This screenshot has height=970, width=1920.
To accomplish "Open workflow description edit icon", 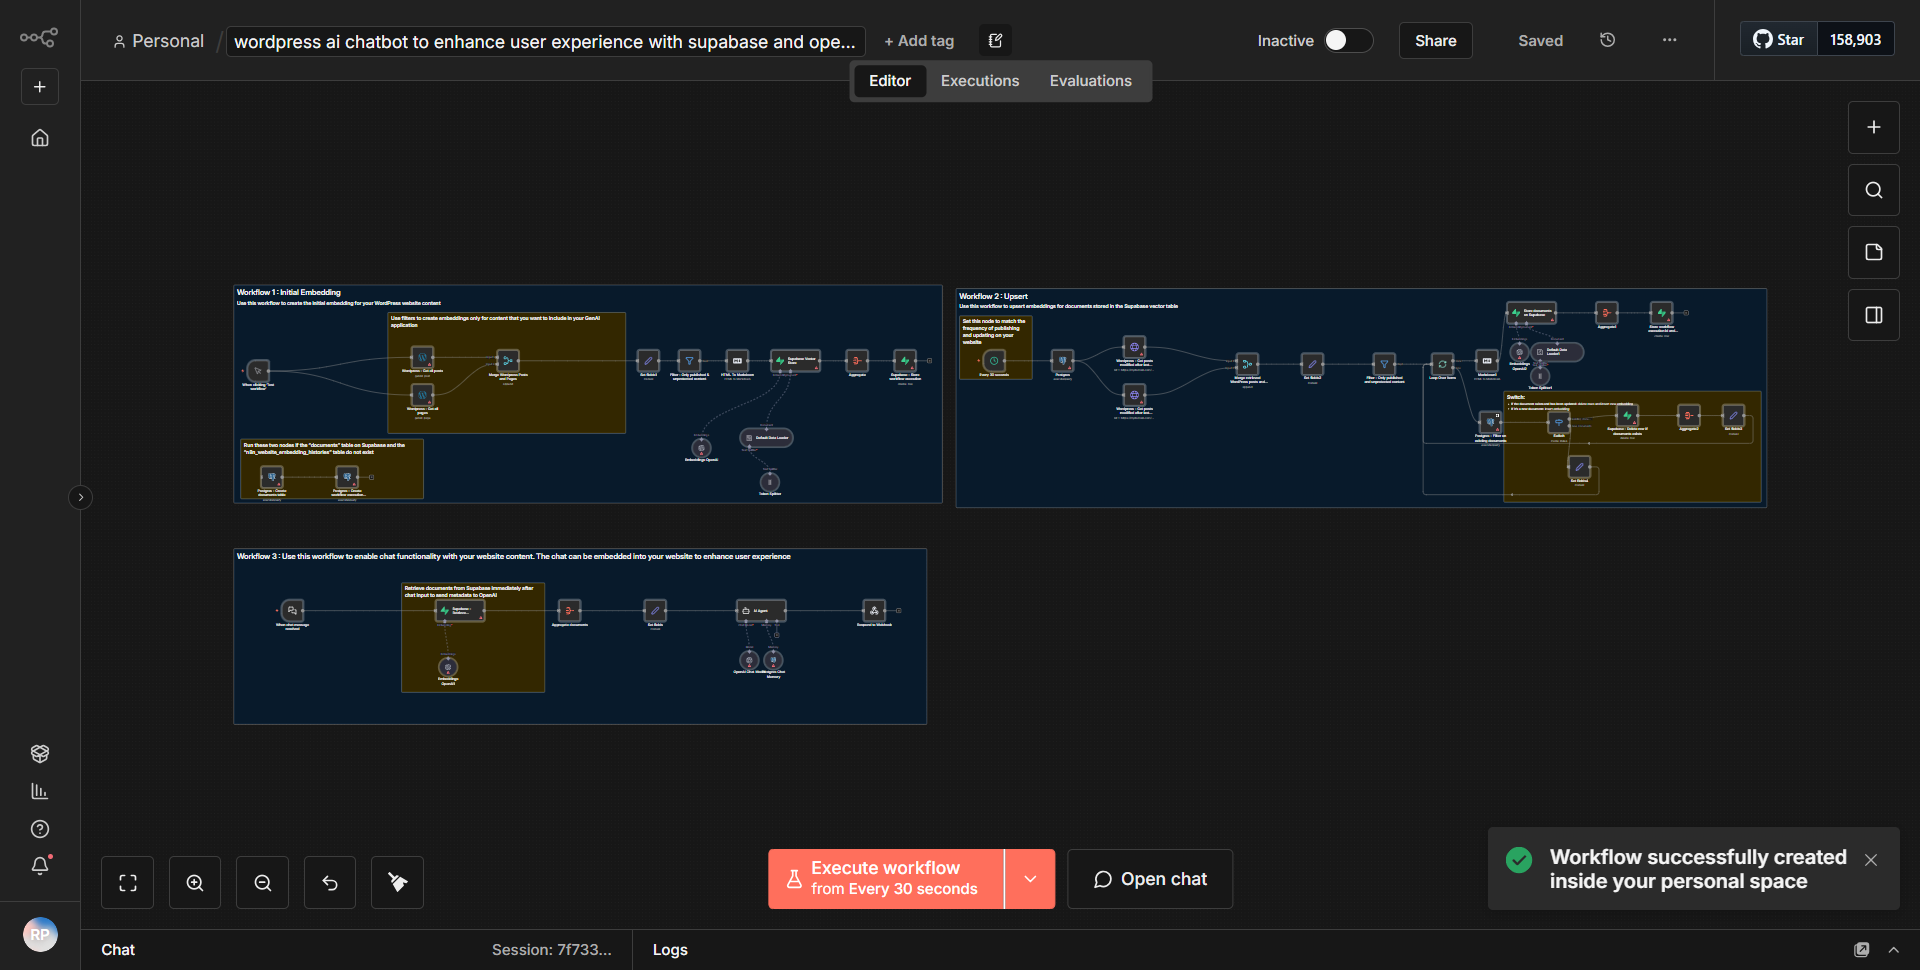I will point(995,40).
